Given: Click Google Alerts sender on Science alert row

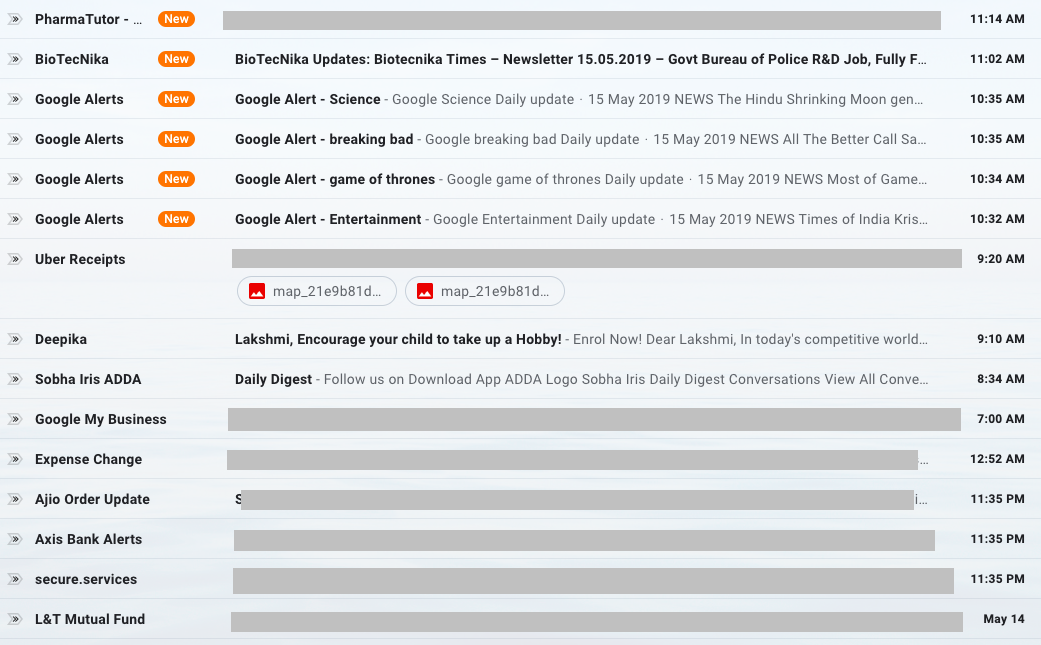Looking at the screenshot, I should 79,99.
